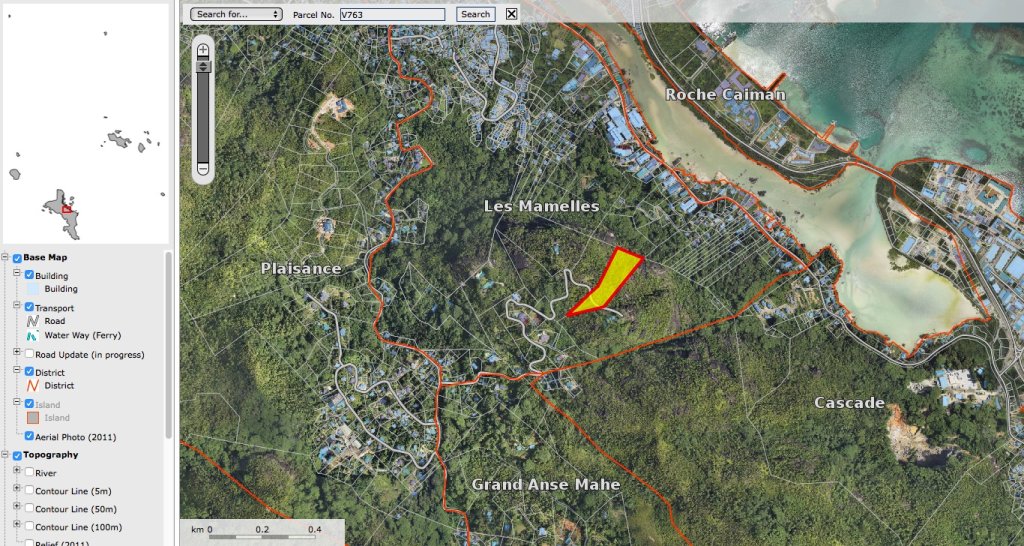The width and height of the screenshot is (1024, 546).
Task: Close the parcel search bar
Action: click(x=512, y=14)
